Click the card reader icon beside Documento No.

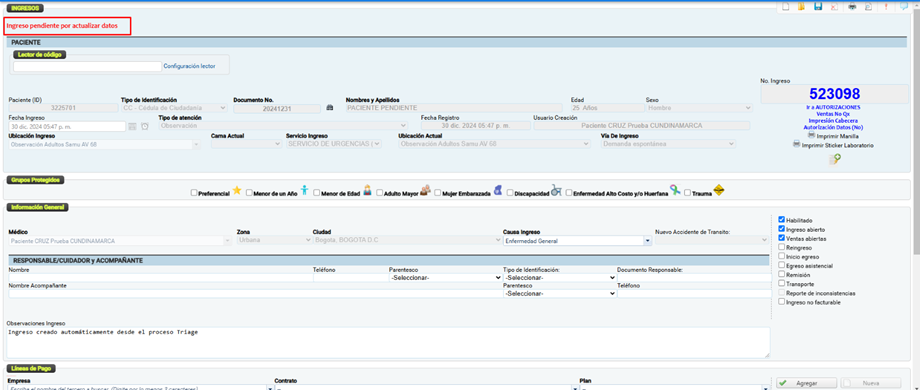[329, 108]
